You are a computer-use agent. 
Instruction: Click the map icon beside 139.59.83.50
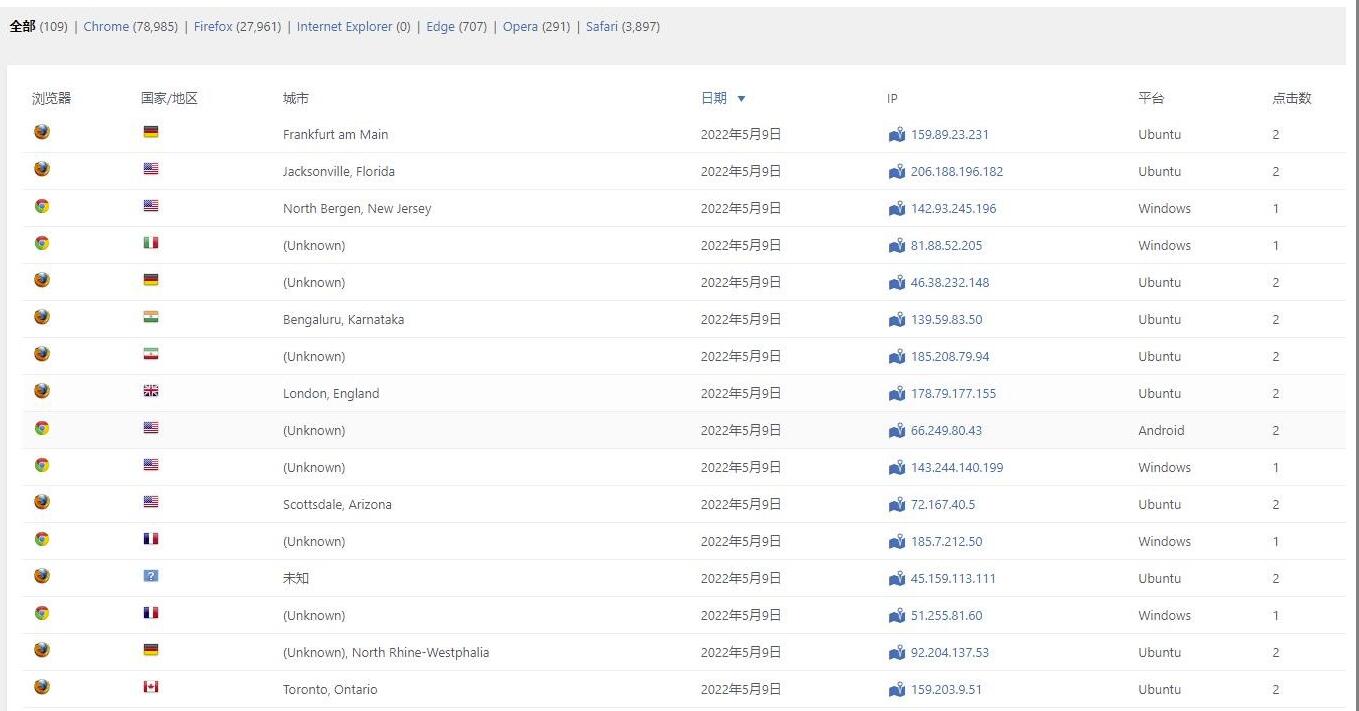point(897,320)
